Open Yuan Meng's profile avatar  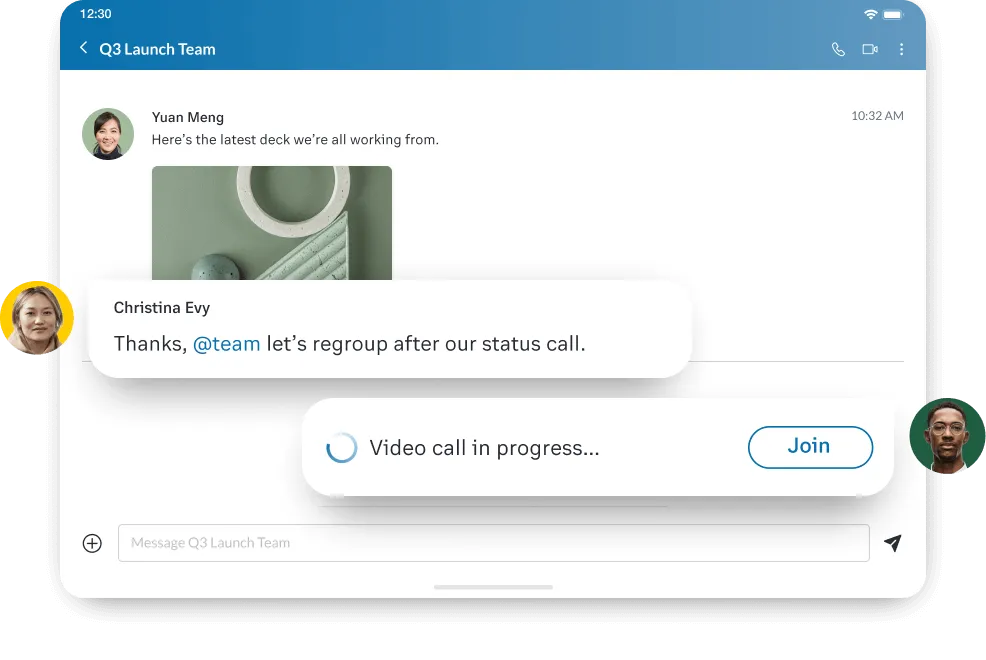[x=108, y=134]
